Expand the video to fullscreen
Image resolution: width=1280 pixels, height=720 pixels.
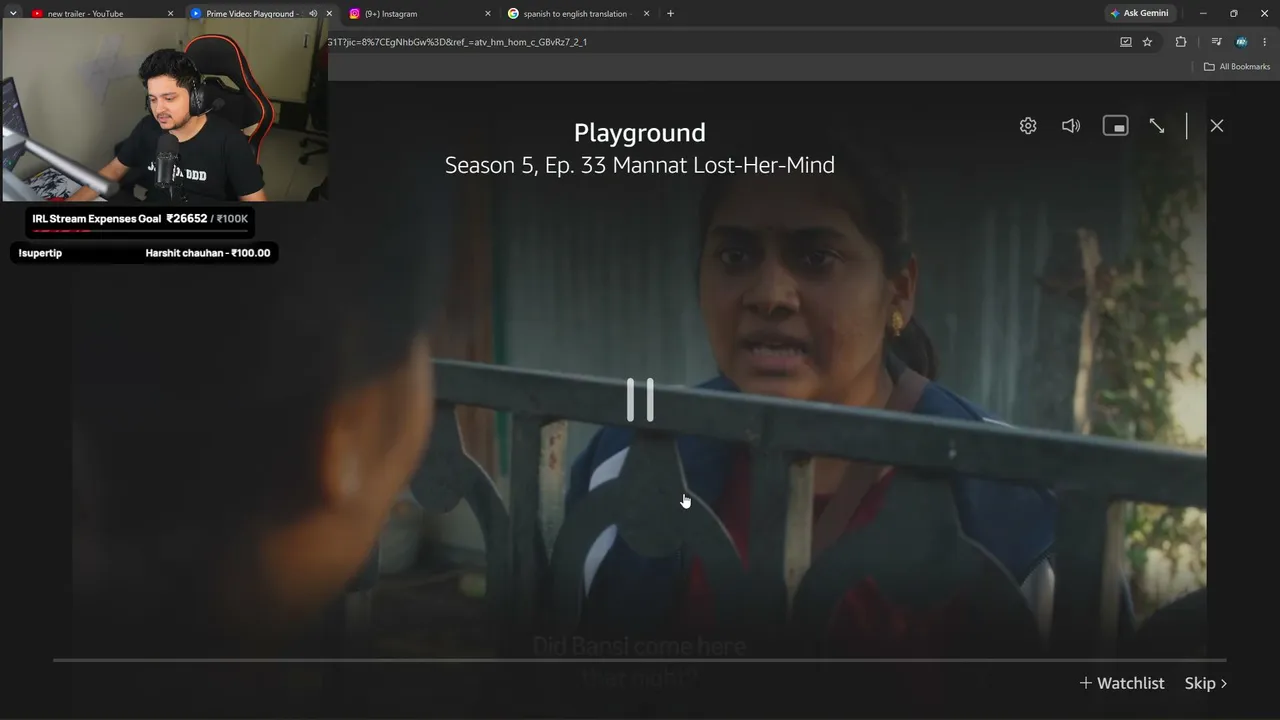click(x=1157, y=126)
